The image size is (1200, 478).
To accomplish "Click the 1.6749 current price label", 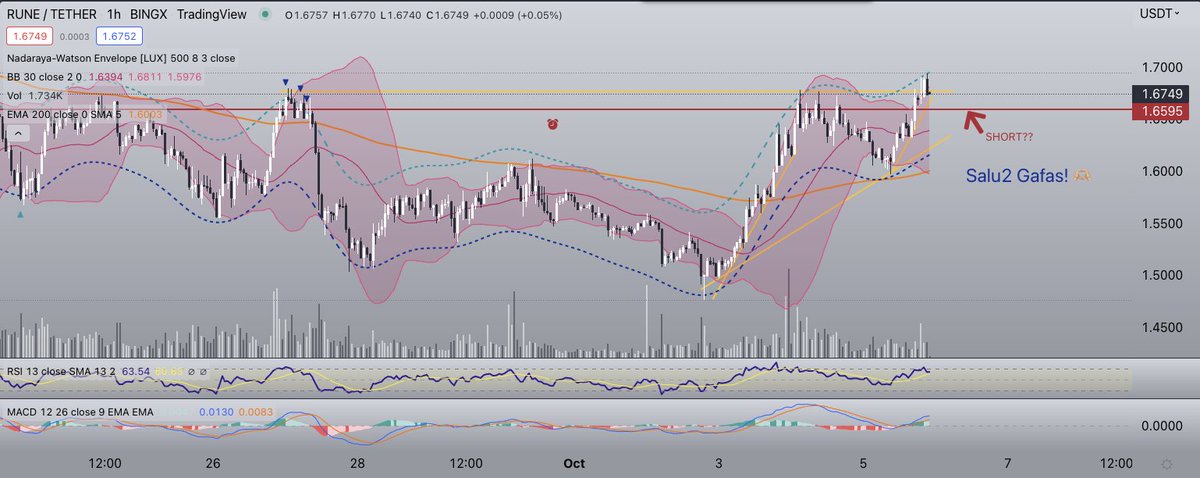I will 1160,93.
